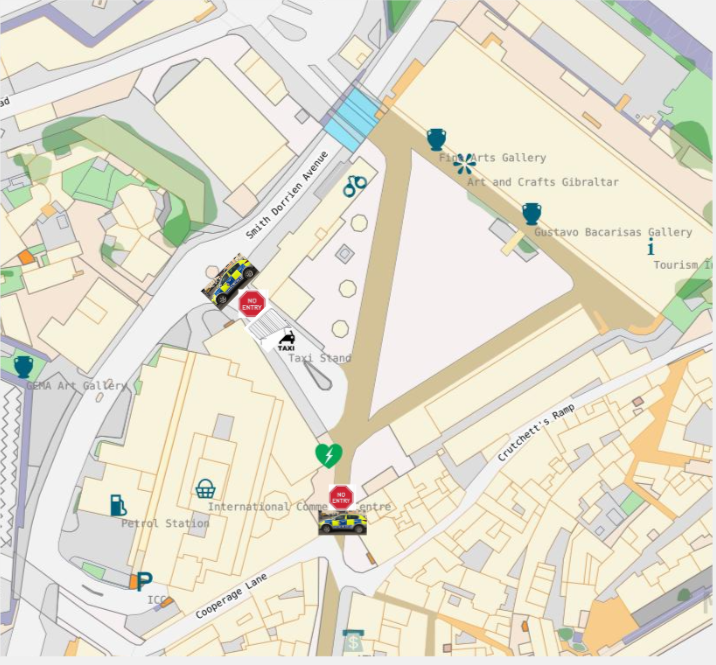Click the GEMA Art Gallery vase icon
The height and width of the screenshot is (665, 716).
pos(23,367)
